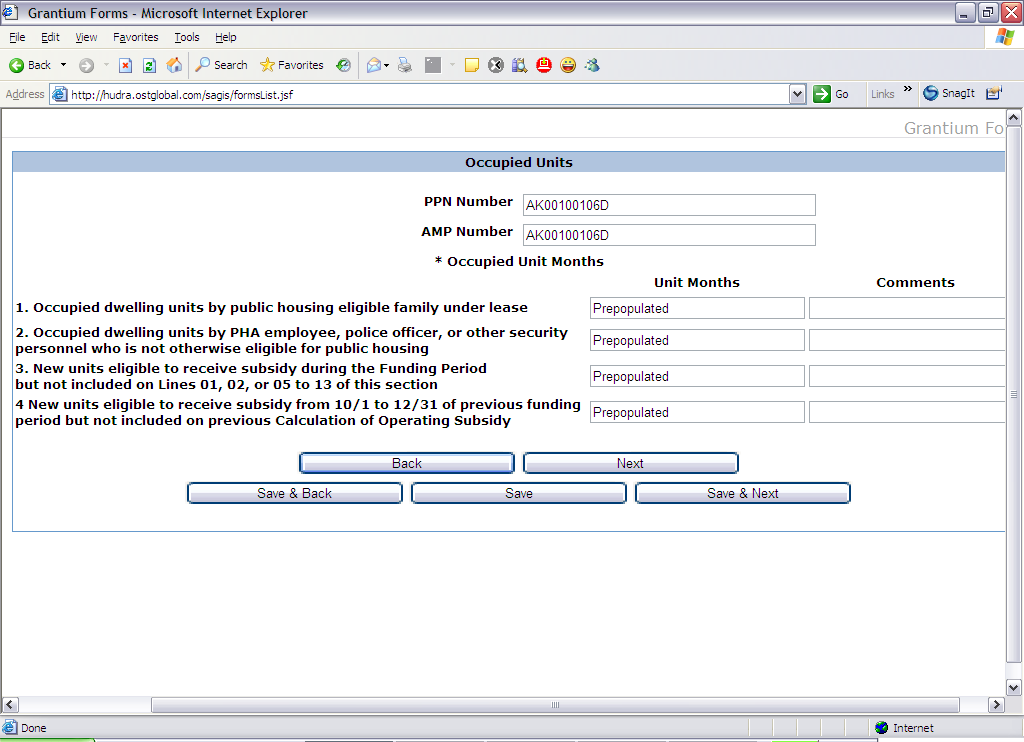Click the round X circle toolbar icon
The width and height of the screenshot is (1024, 742).
point(496,65)
